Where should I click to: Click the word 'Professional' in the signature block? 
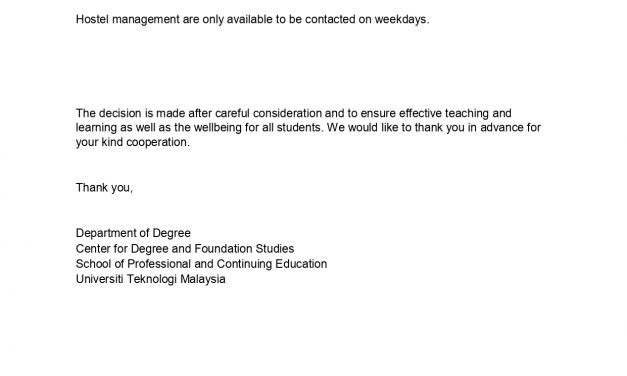click(159, 264)
